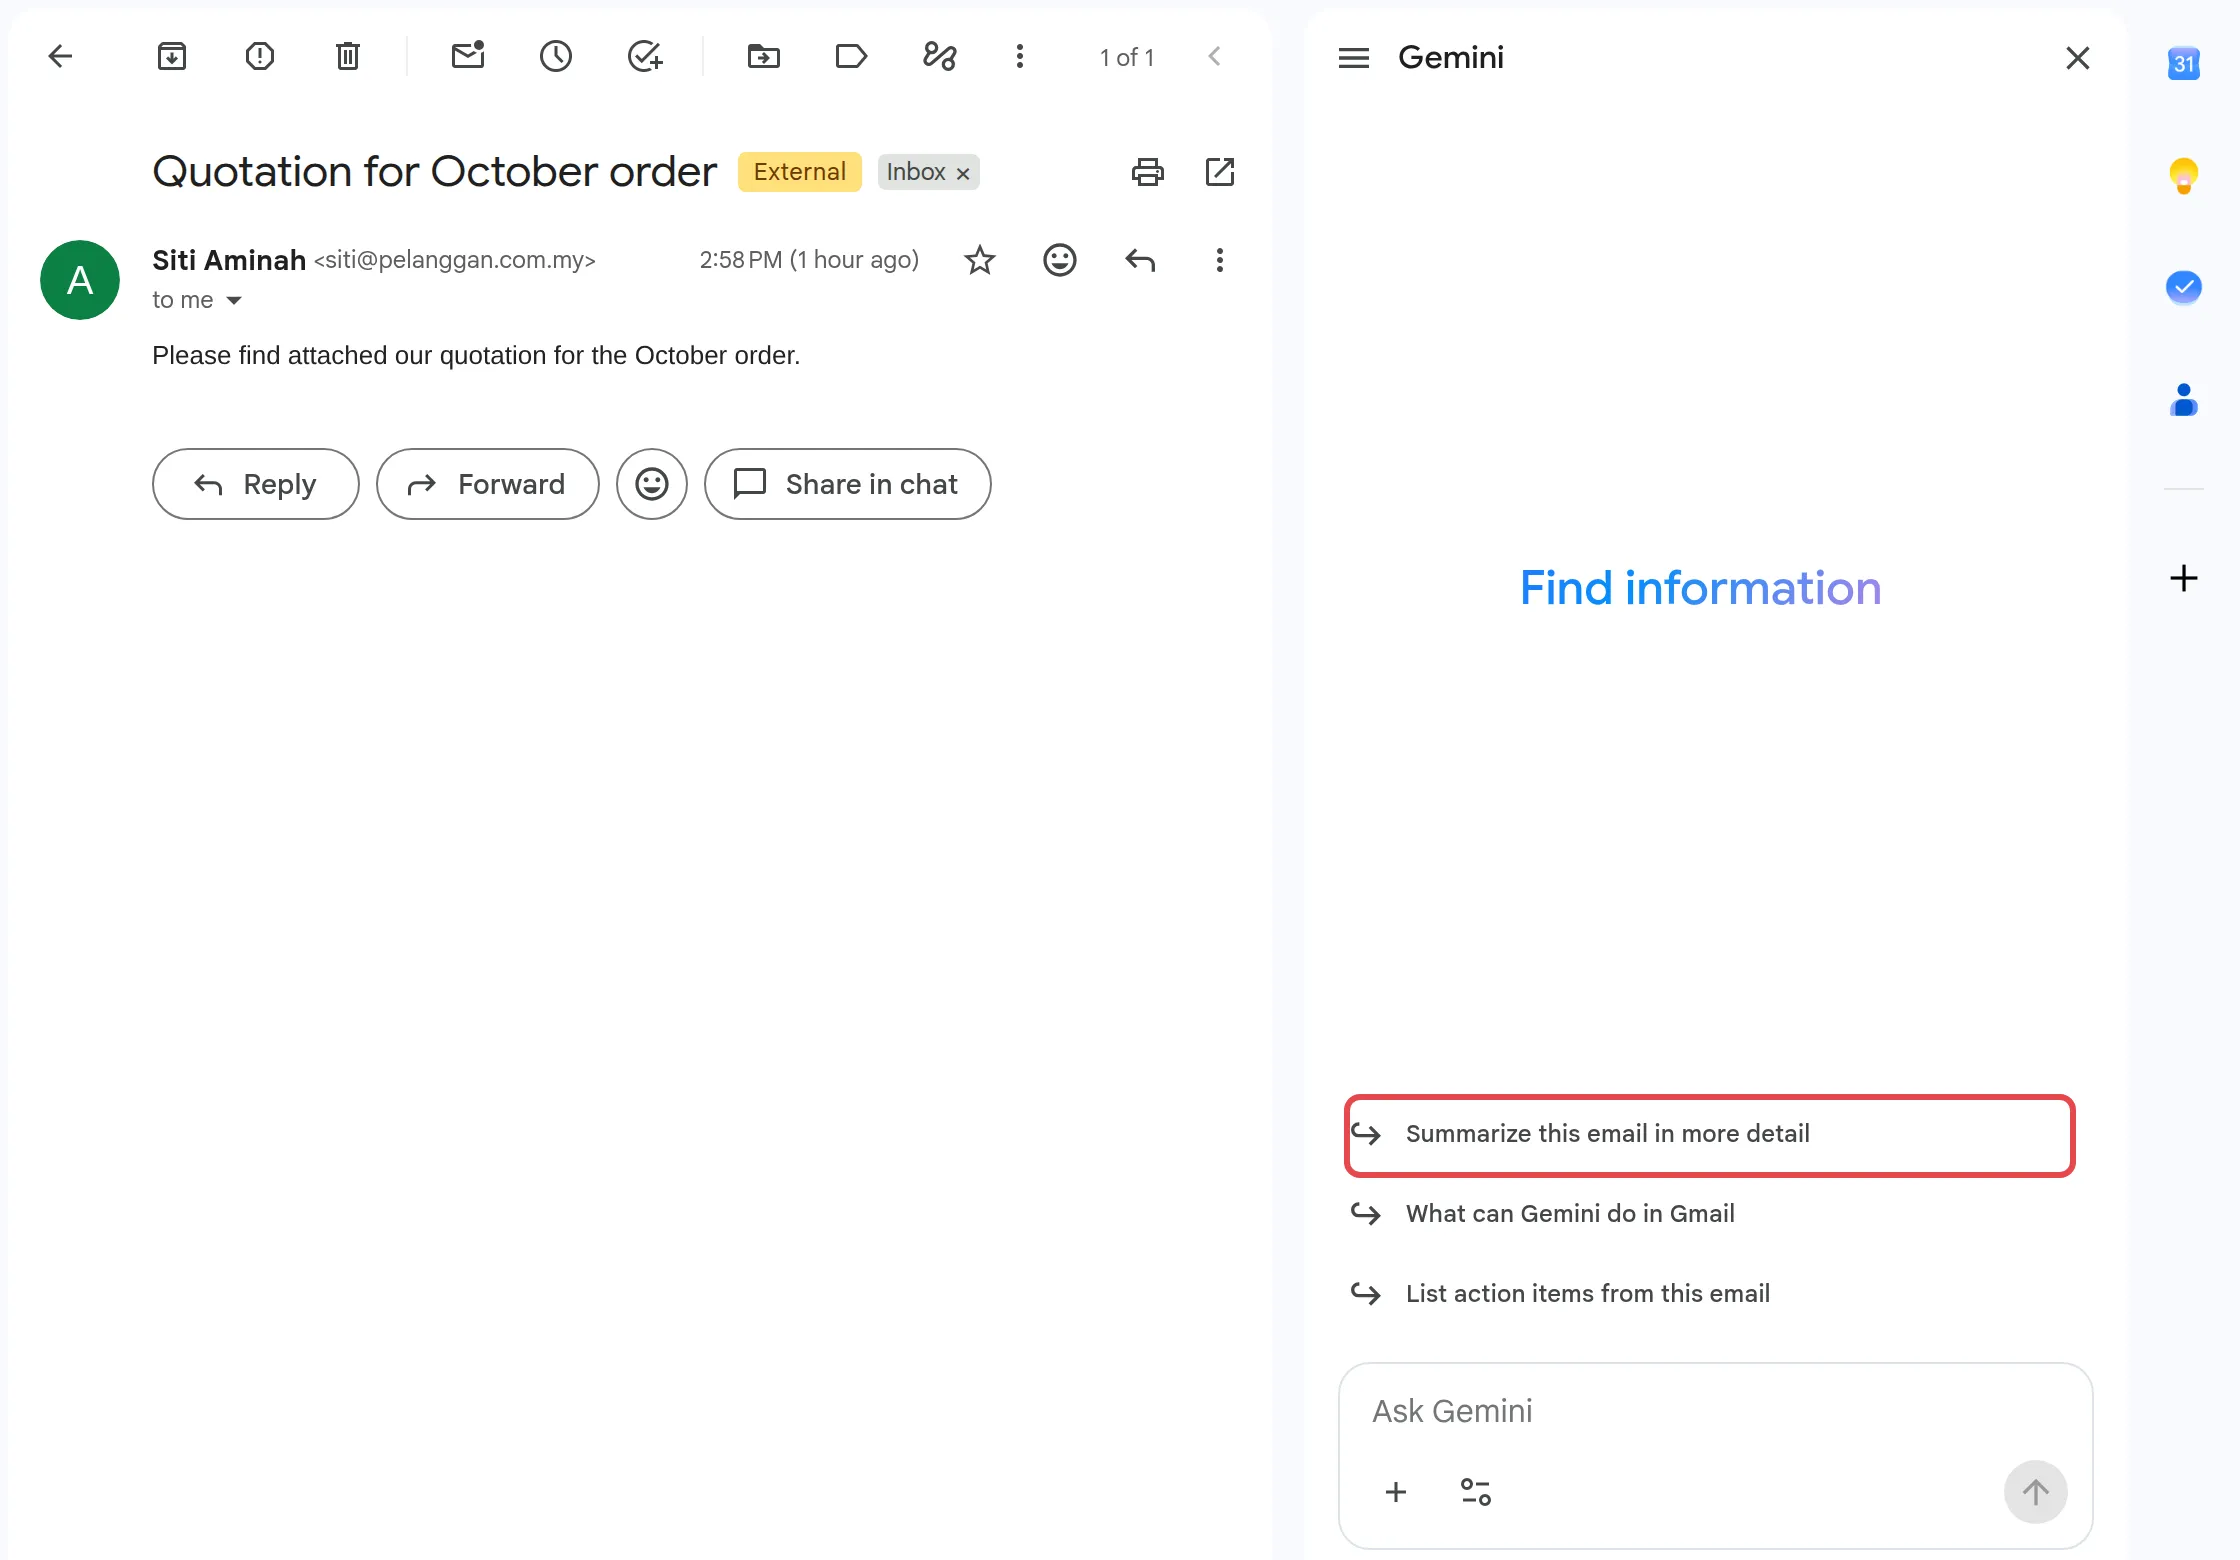The width and height of the screenshot is (2240, 1560).
Task: Click the '1 of 1' conversation counter
Action: (x=1127, y=58)
